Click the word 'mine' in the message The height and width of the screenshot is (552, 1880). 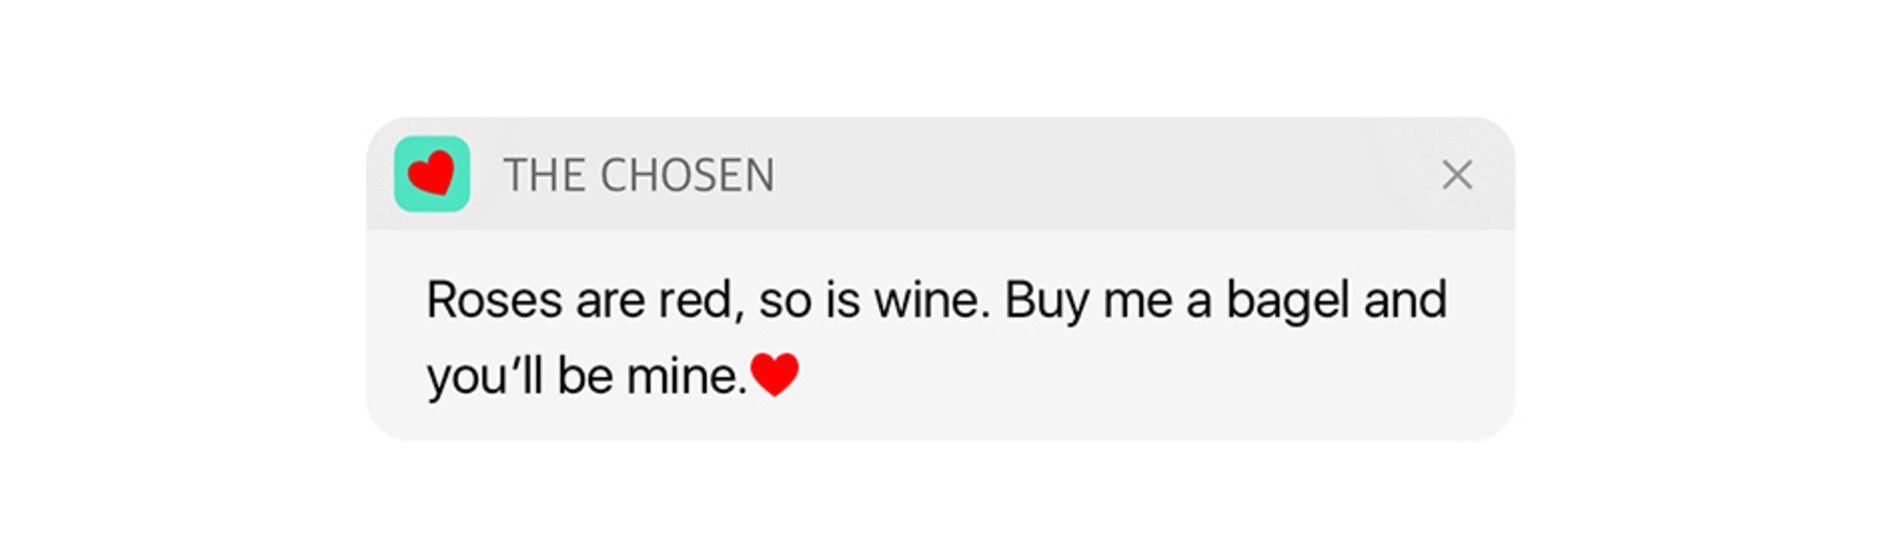(x=683, y=377)
